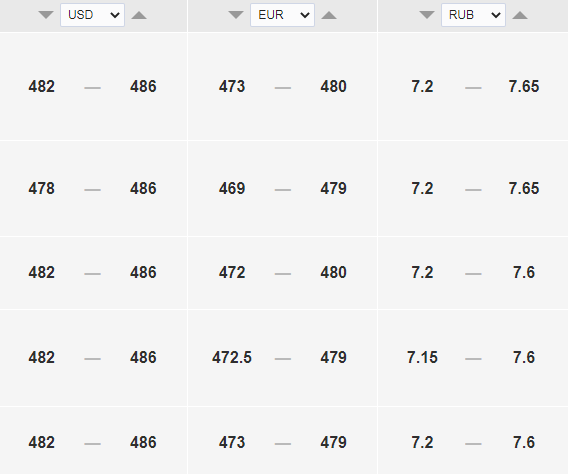Viewport: 568px width, 474px height.
Task: Select the 472.5 EUR buy rate
Action: pyautogui.click(x=232, y=358)
